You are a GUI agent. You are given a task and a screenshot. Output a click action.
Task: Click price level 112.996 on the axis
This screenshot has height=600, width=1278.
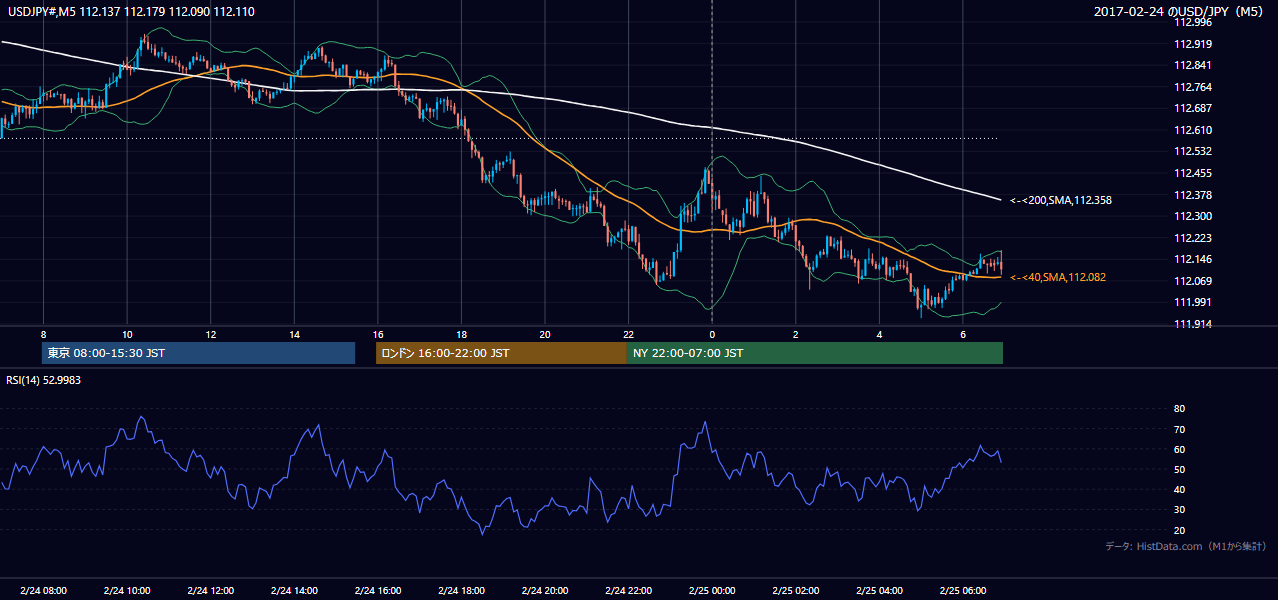pos(1192,22)
